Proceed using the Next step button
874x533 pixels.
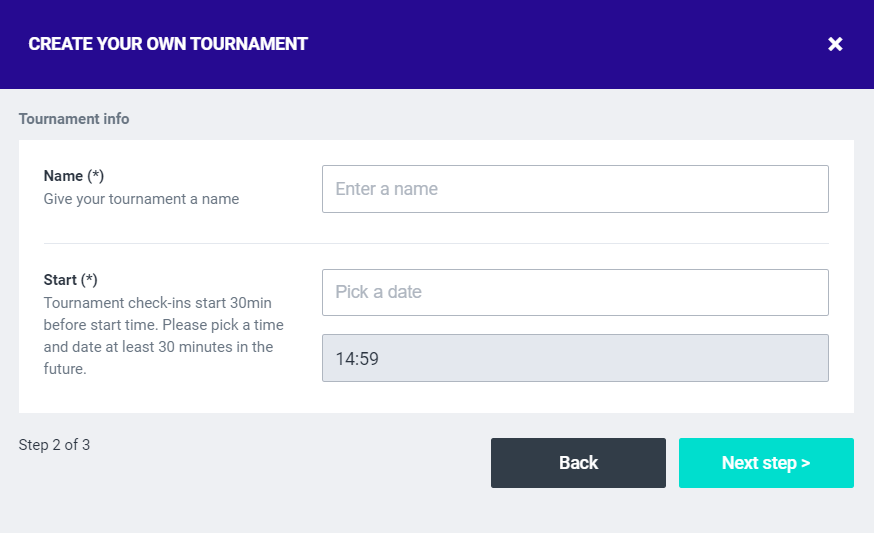tap(766, 463)
